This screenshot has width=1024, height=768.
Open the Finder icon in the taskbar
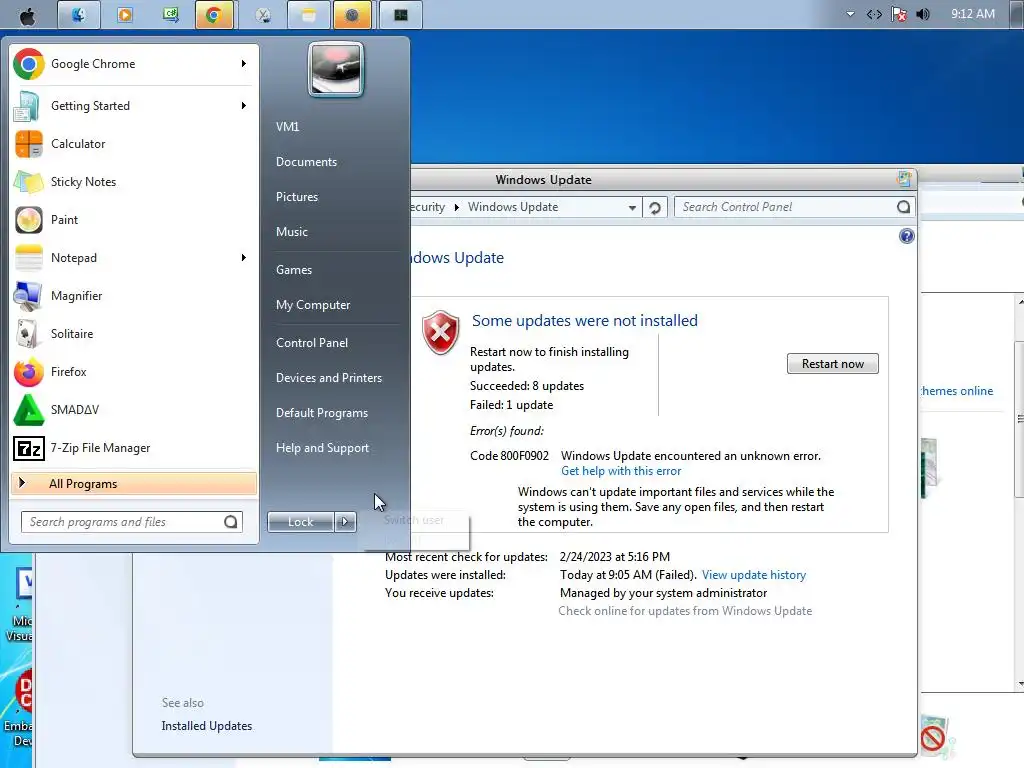click(x=78, y=15)
